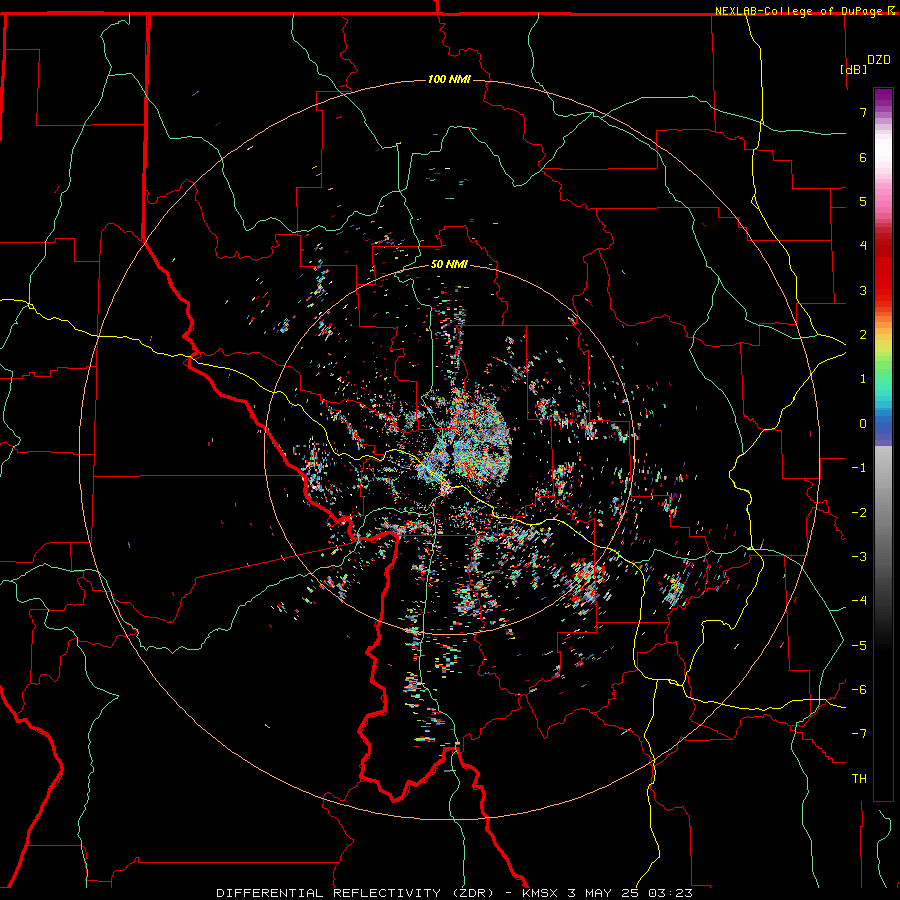Image resolution: width=900 pixels, height=900 pixels.
Task: Click the 2 value on the legend
Action: click(x=863, y=335)
